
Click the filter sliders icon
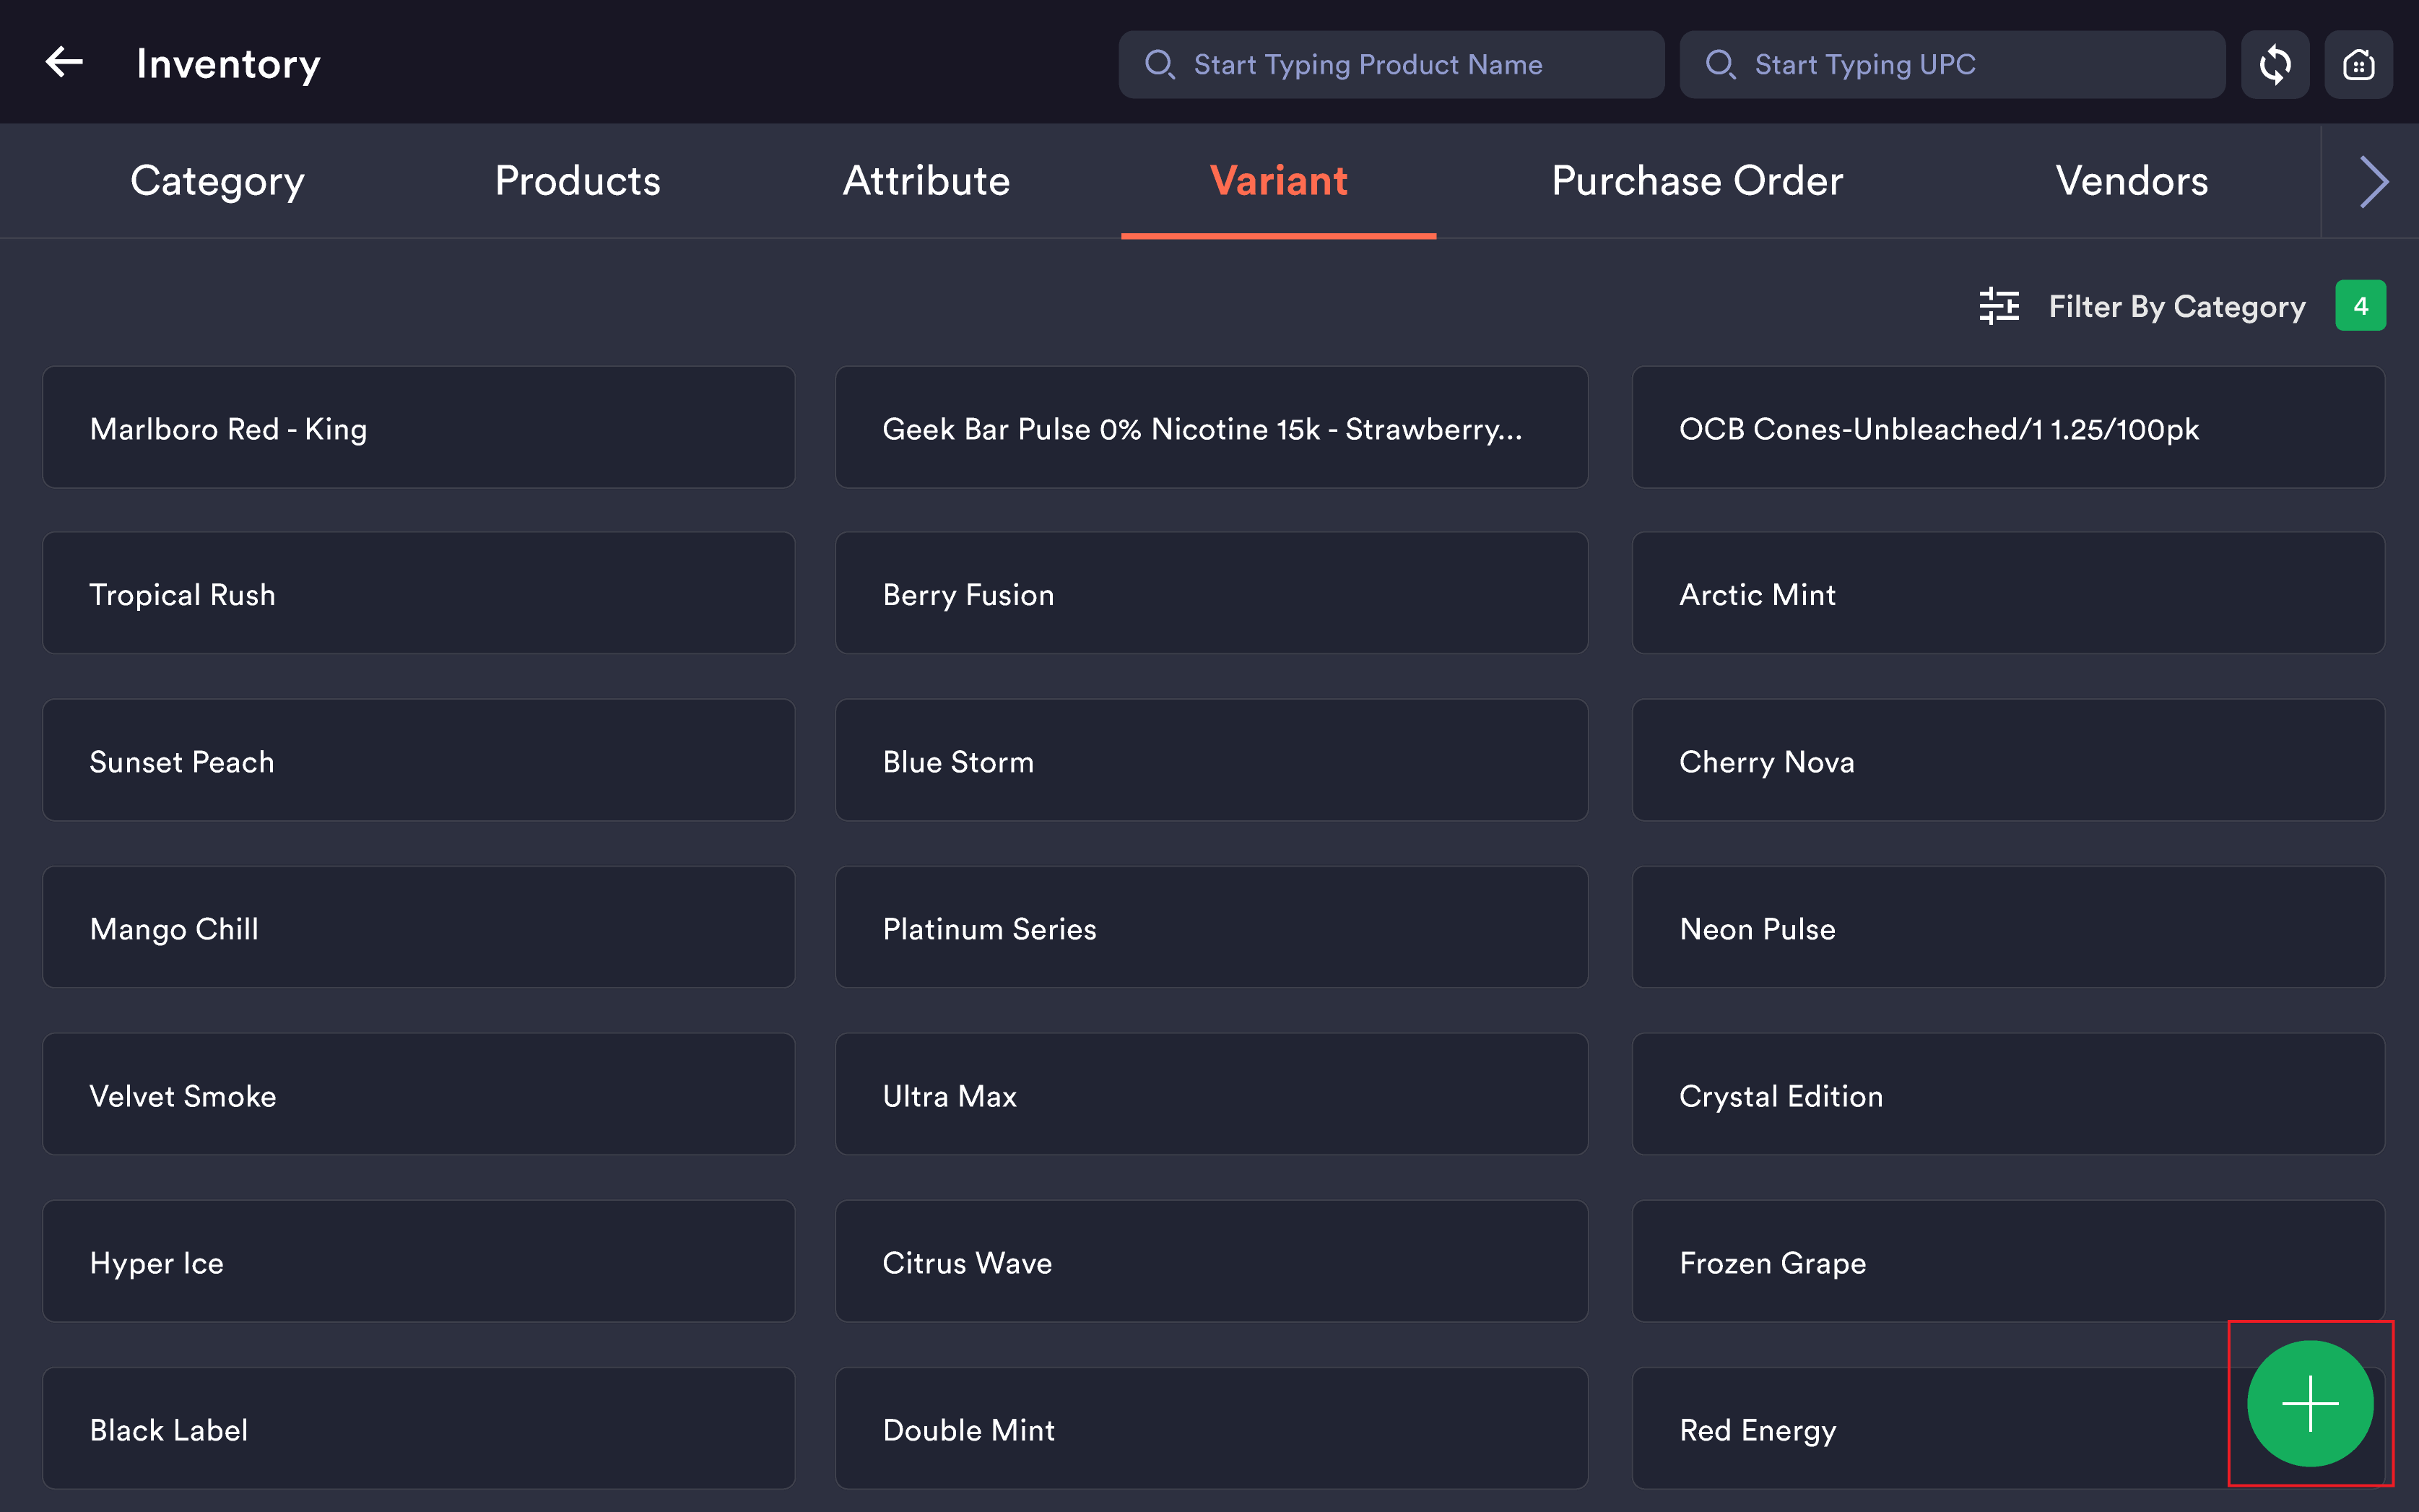pyautogui.click(x=1999, y=306)
